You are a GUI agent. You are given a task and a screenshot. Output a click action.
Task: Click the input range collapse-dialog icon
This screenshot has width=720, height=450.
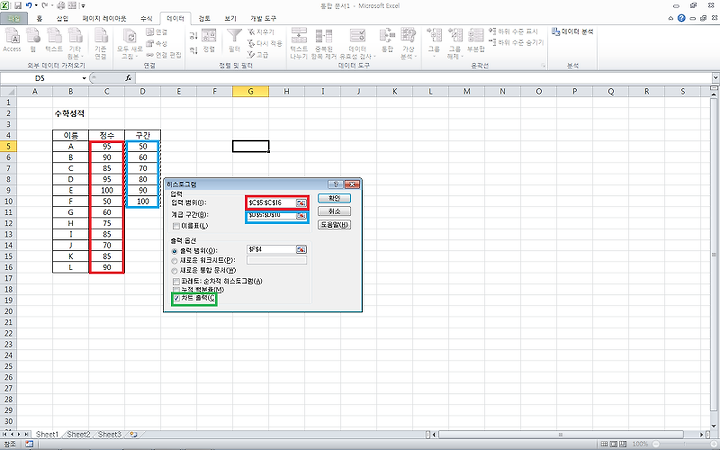click(x=301, y=203)
